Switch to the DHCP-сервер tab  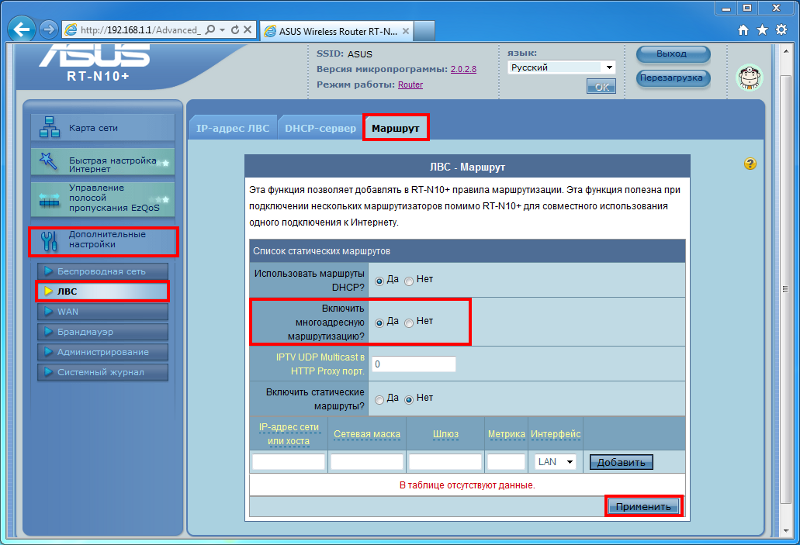pos(320,128)
